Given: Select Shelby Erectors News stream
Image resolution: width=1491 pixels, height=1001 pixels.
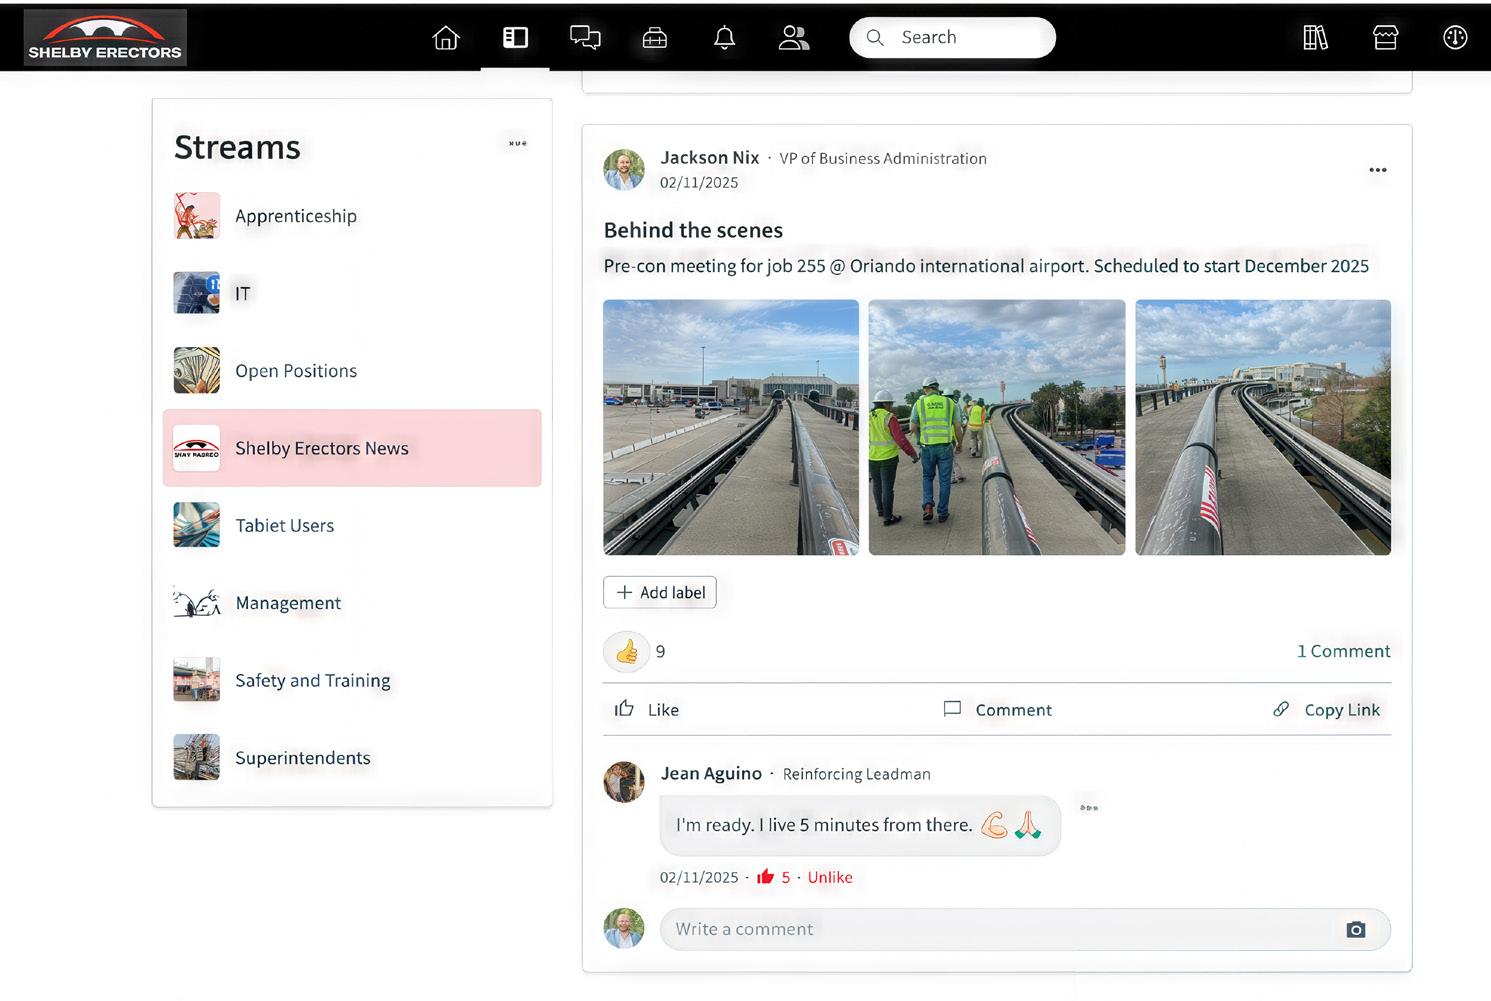Looking at the screenshot, I should [x=352, y=448].
